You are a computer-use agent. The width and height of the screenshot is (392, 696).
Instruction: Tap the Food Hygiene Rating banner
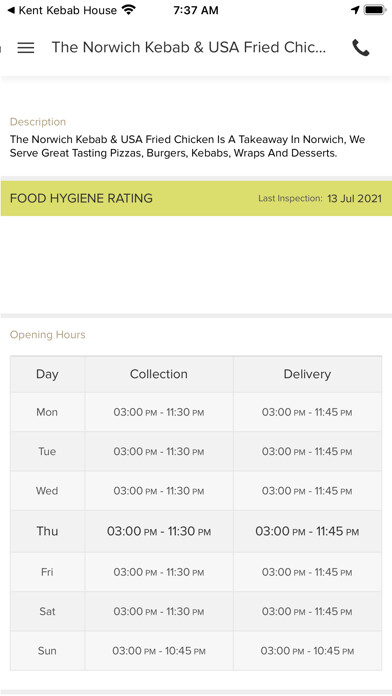coord(196,198)
